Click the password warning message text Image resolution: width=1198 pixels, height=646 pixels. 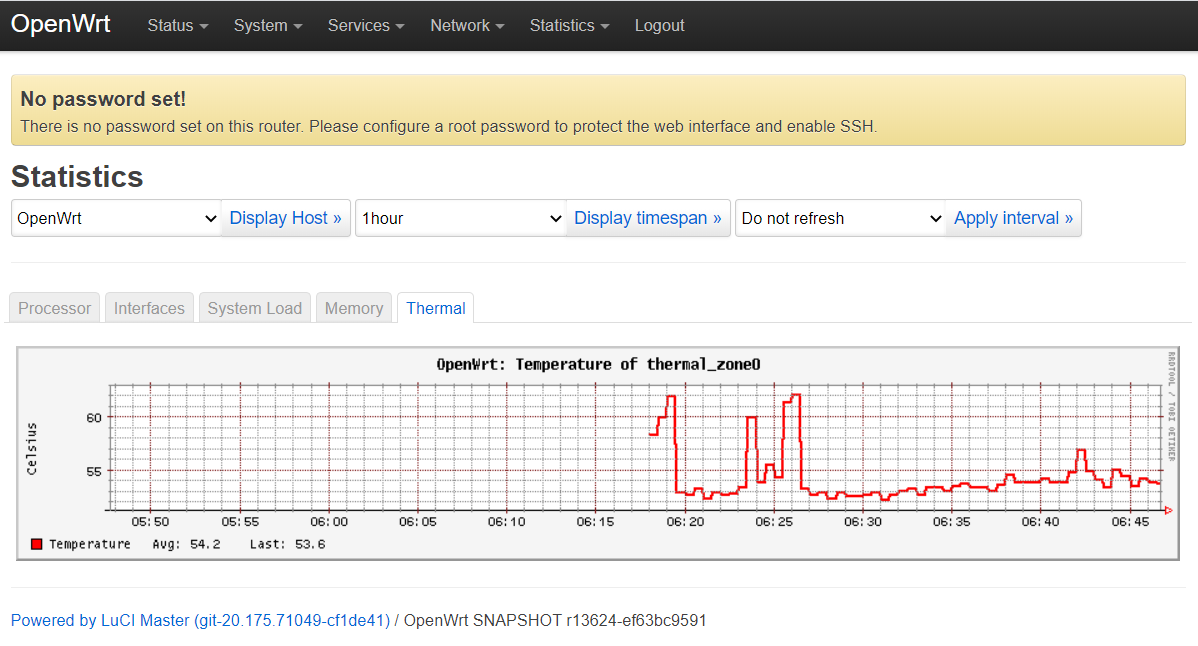[x=448, y=127]
